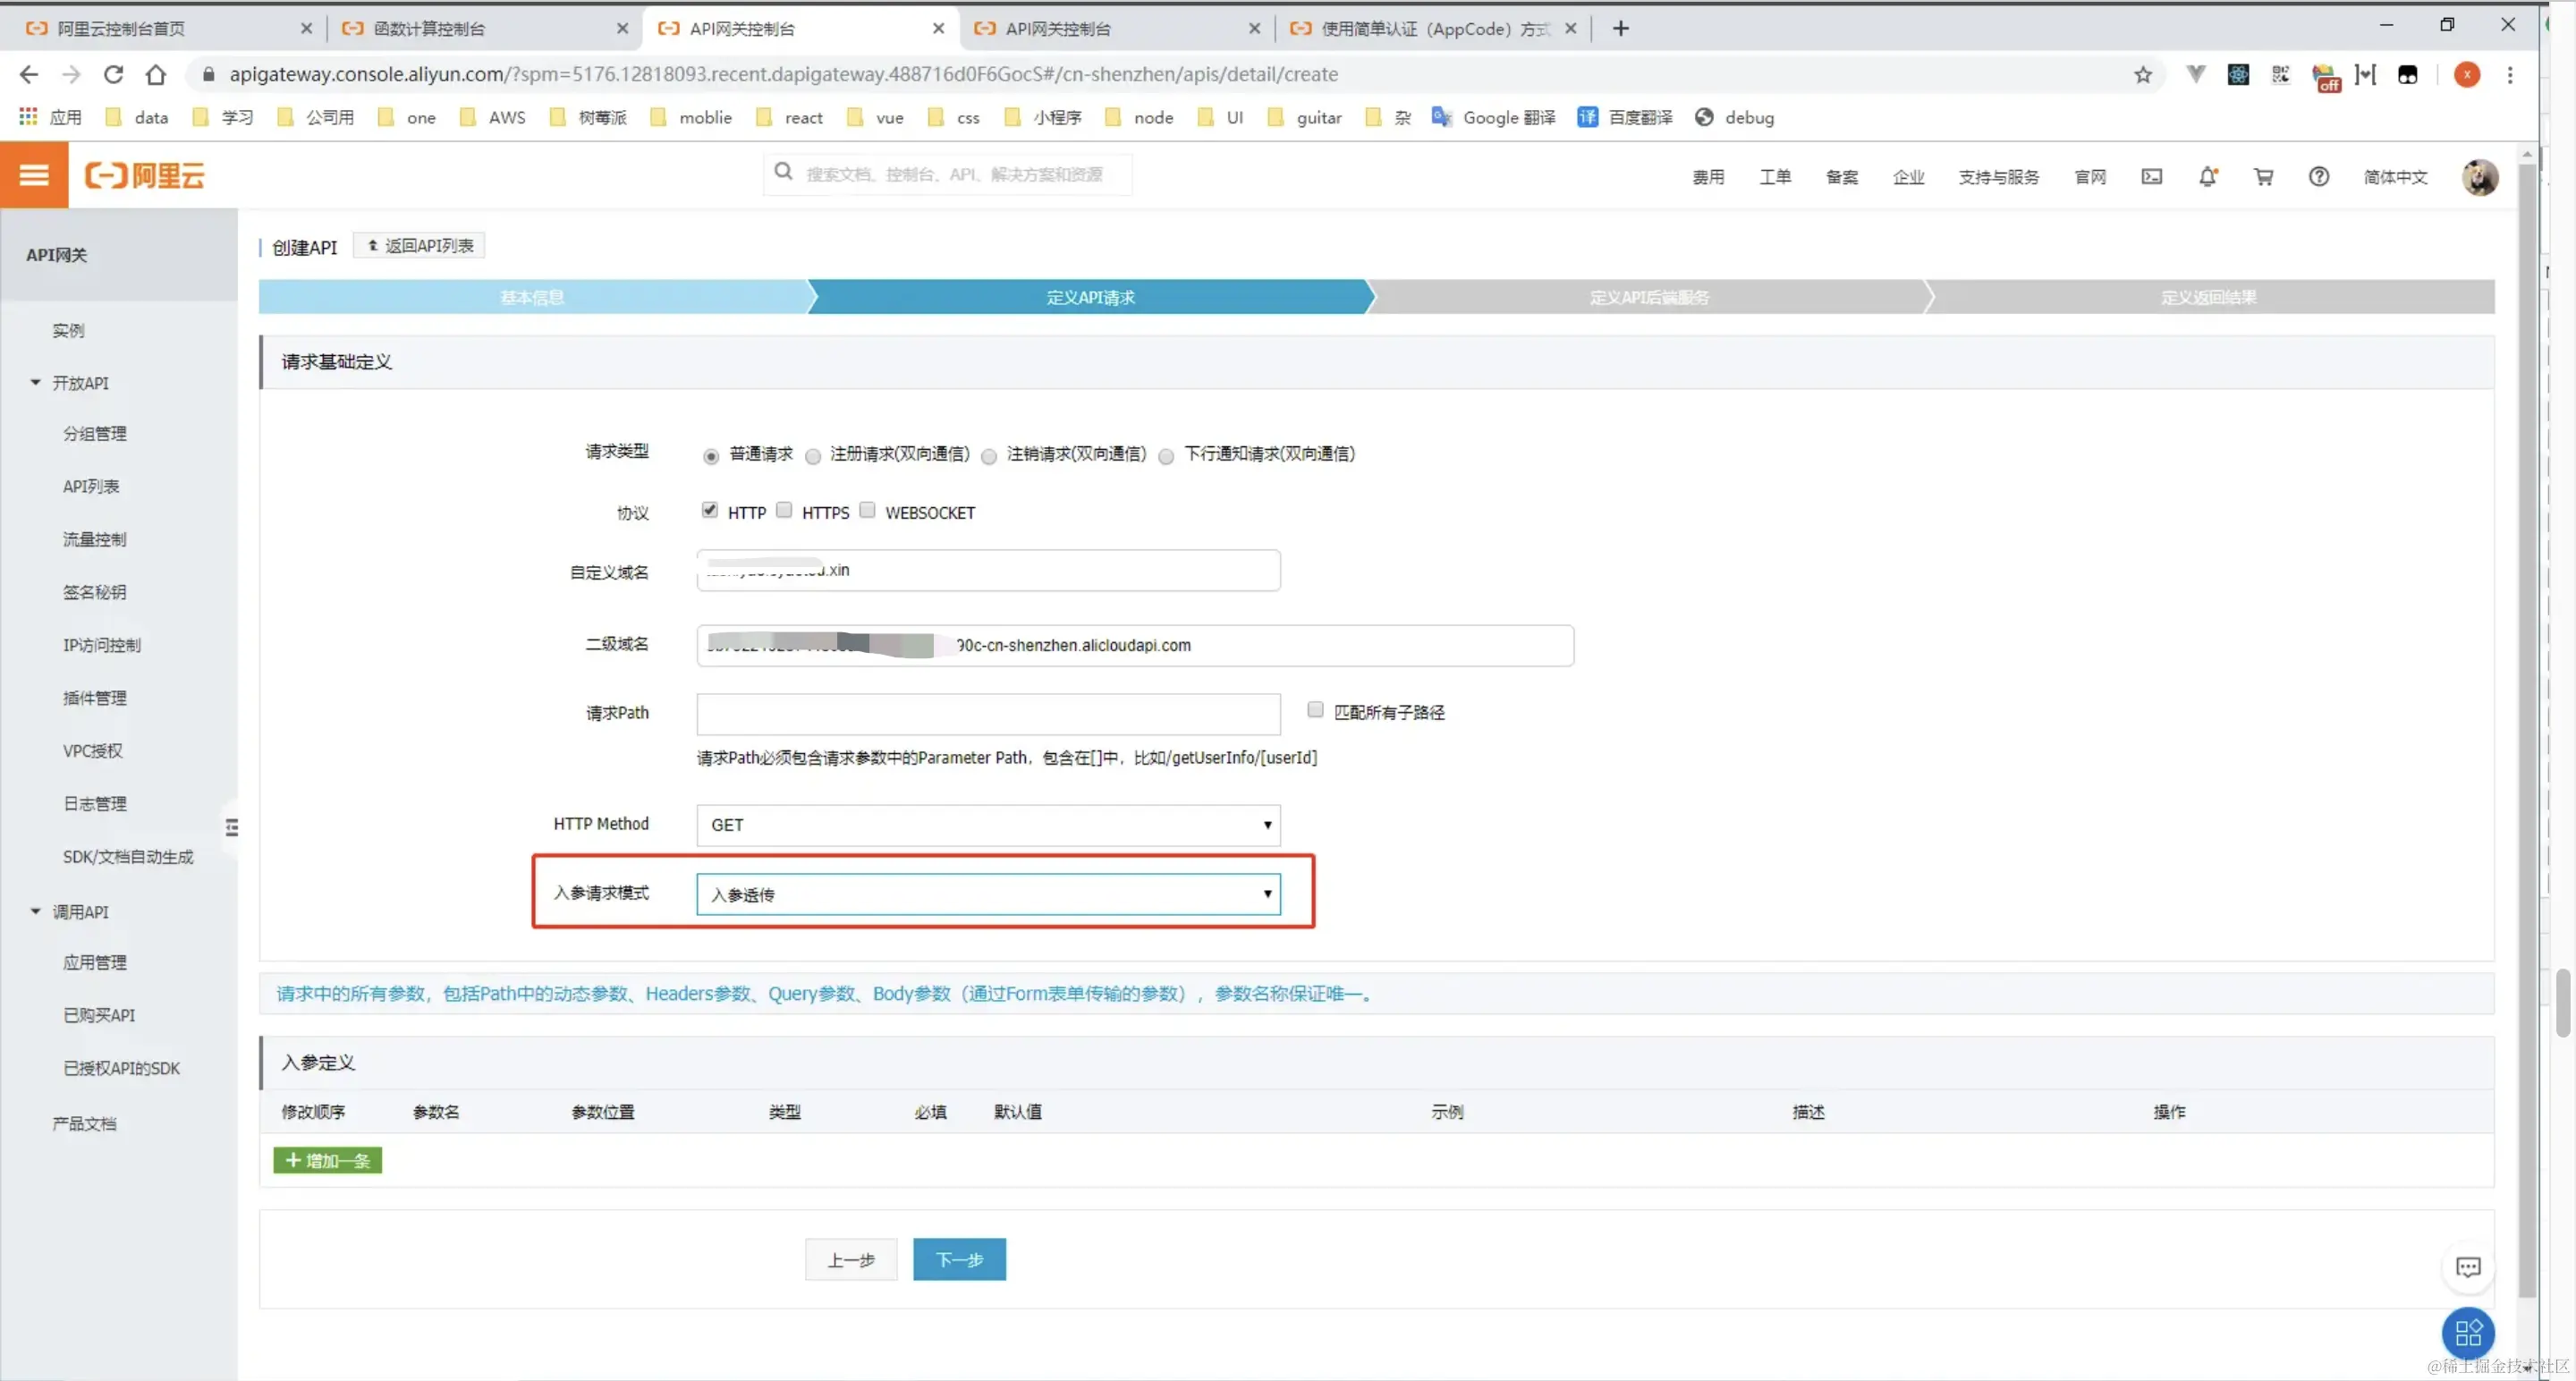2576x1381 pixels.
Task: Check the WEBSOCKET protocol option
Action: click(x=867, y=510)
